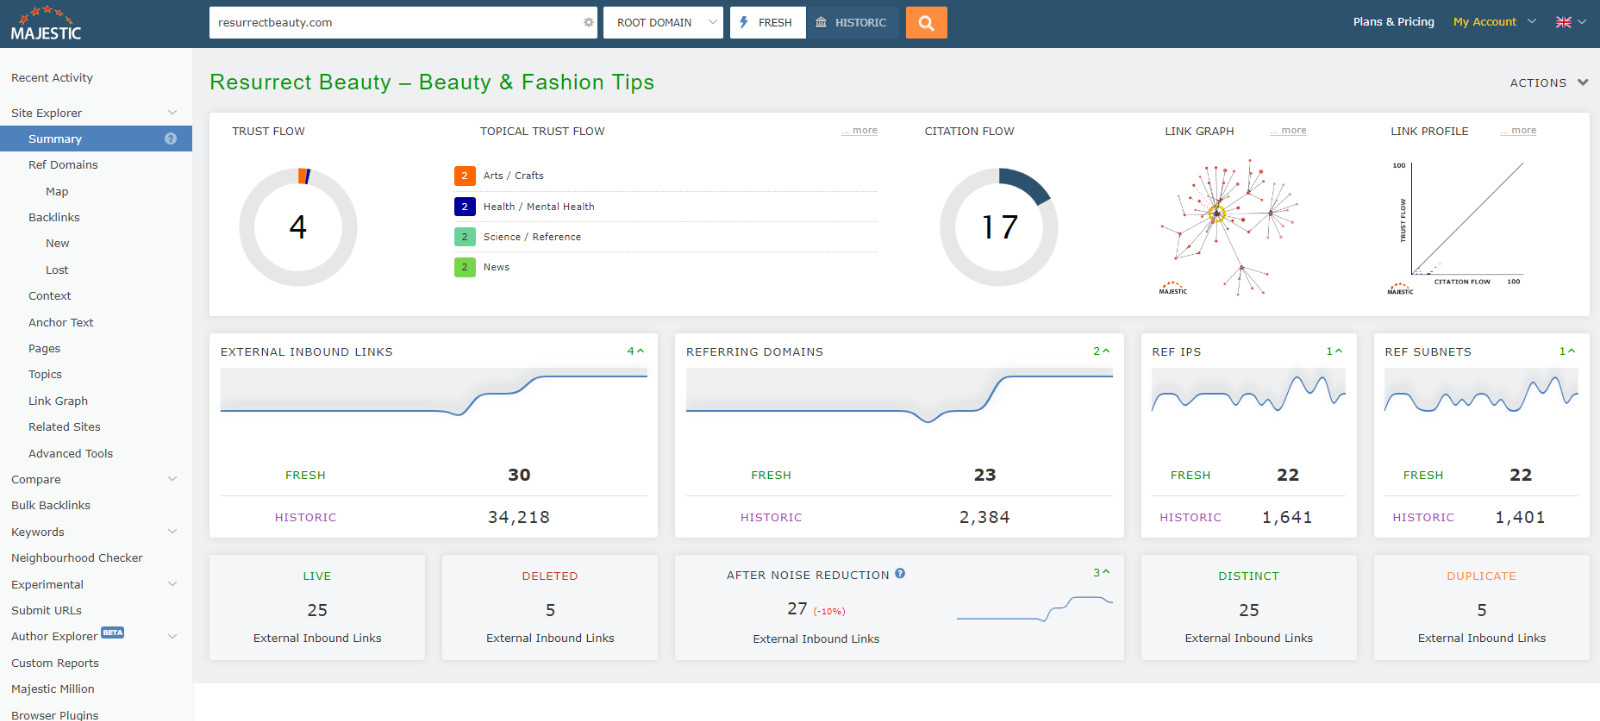
Task: Click the Ref Subnets trend chart
Action: click(x=1481, y=391)
